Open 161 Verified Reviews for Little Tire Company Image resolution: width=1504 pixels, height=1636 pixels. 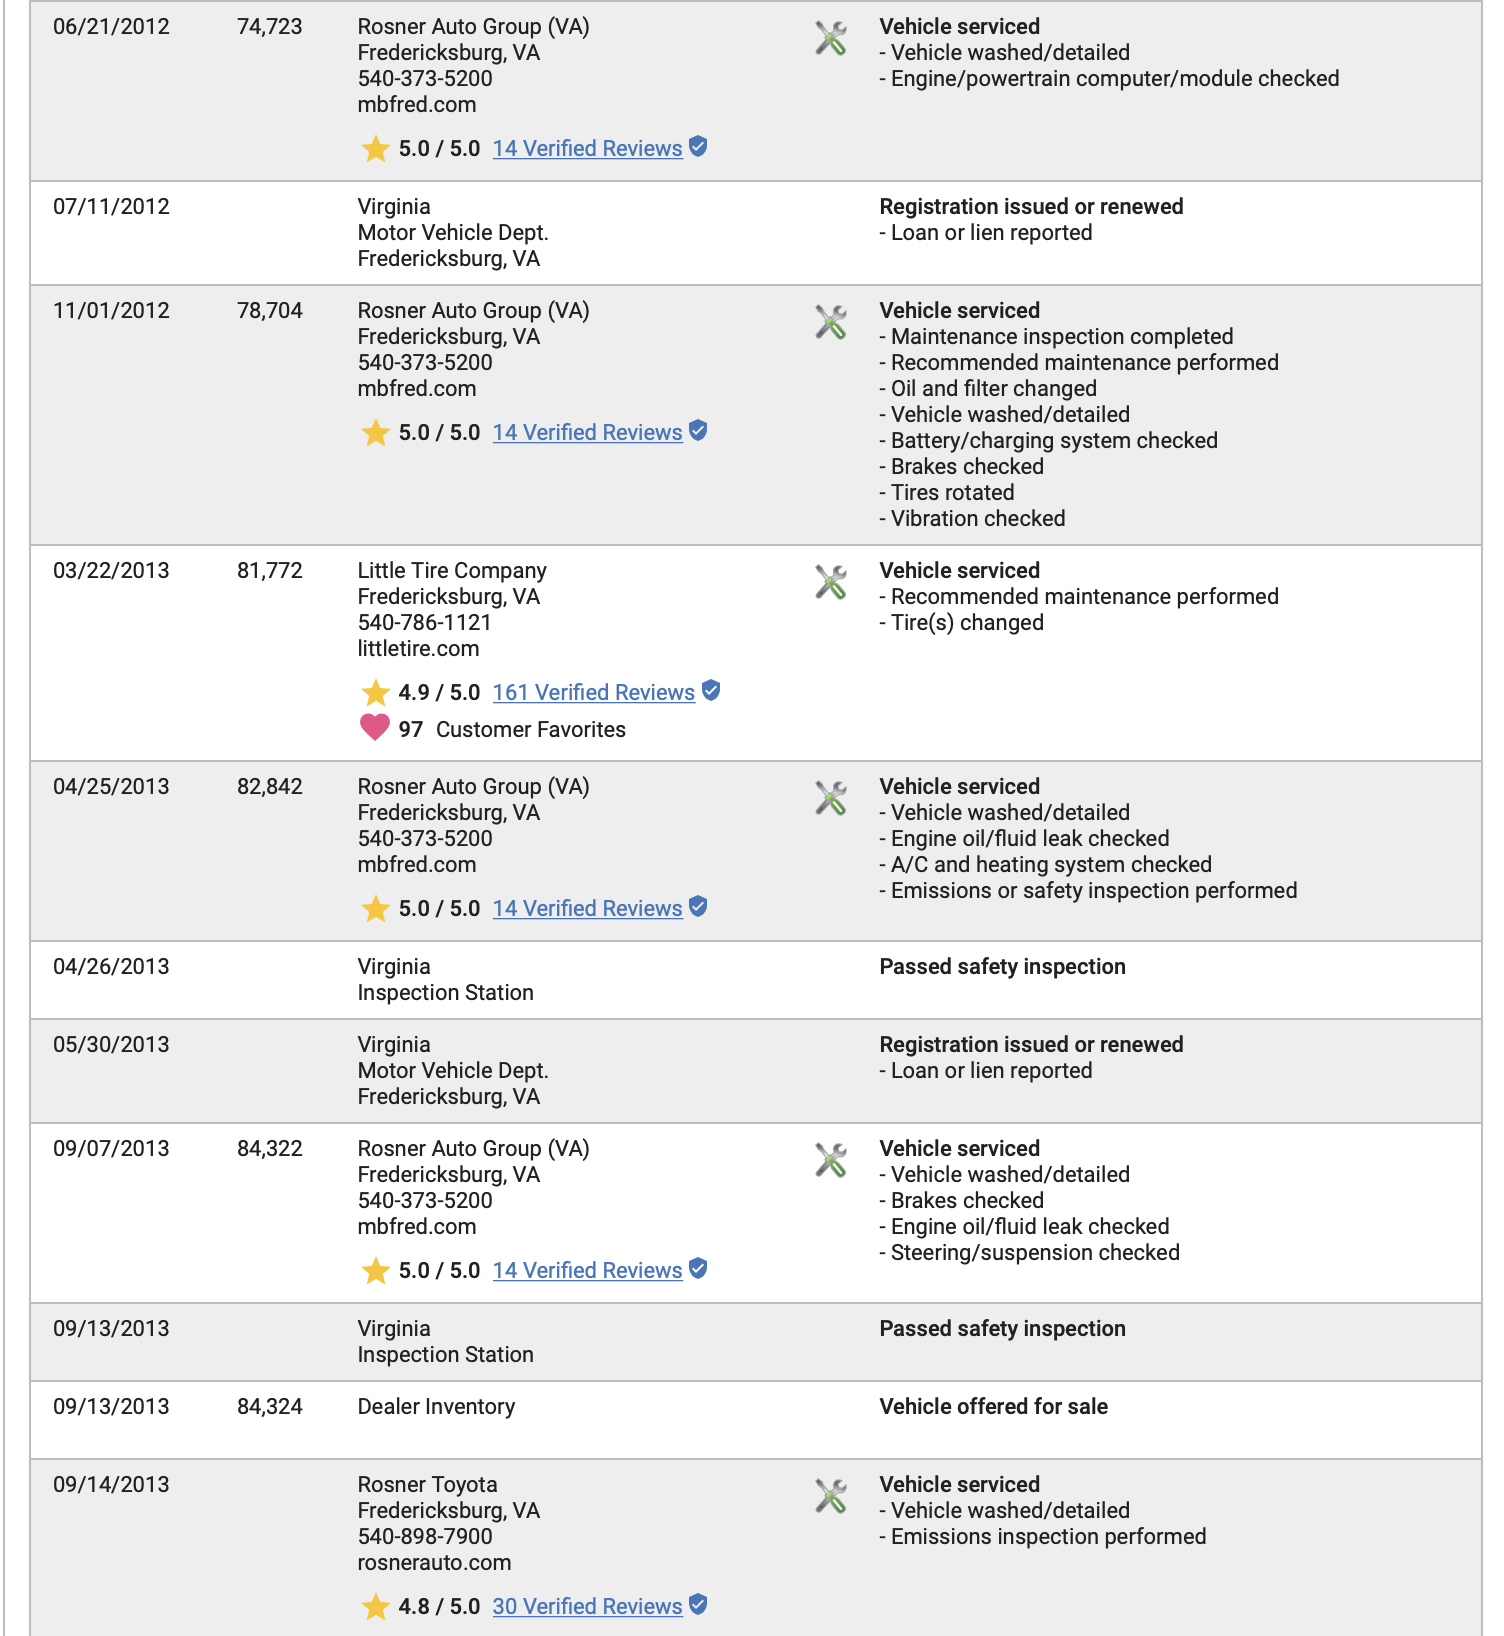click(x=594, y=692)
